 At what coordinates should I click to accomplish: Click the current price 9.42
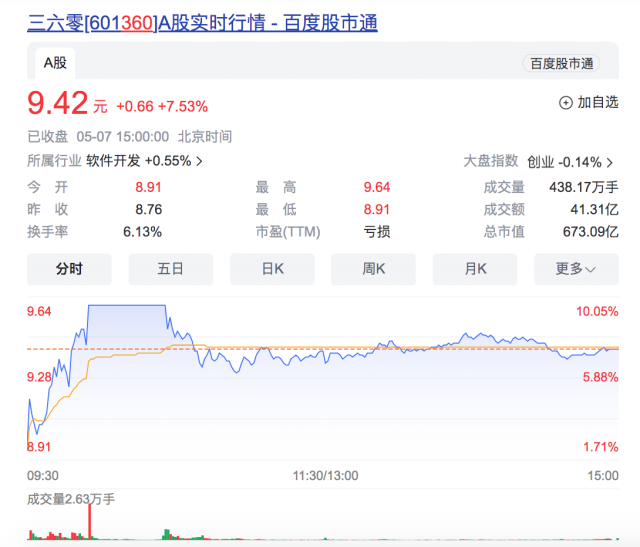pyautogui.click(x=58, y=103)
